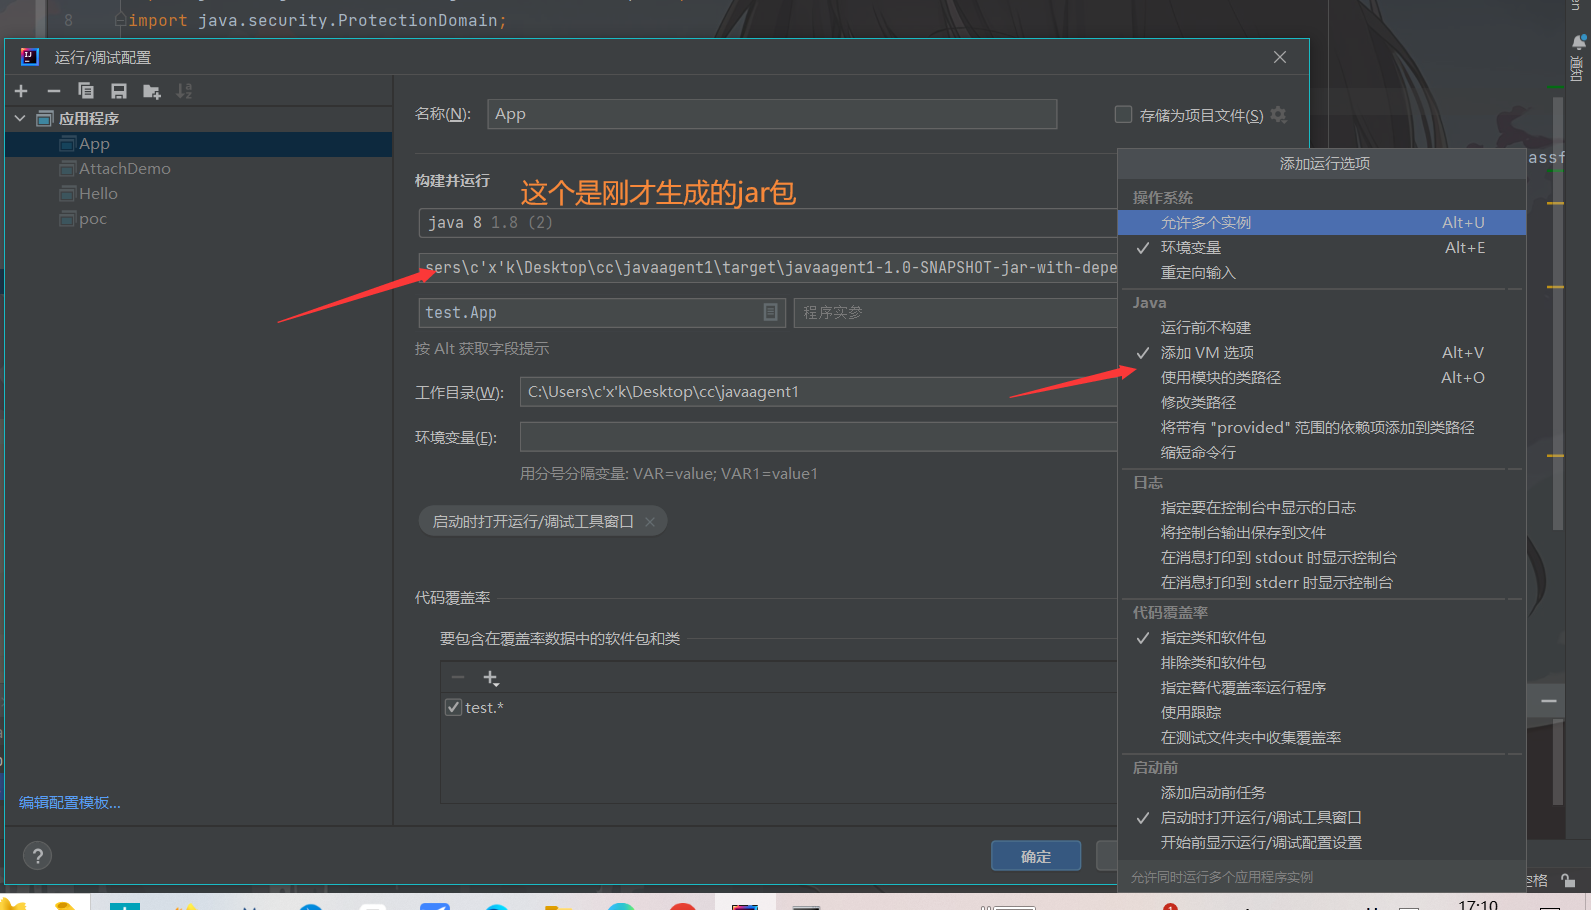Screen dimensions: 1591x910
Task: Choose 排除类和软件包 menu option
Action: (1322, 662)
